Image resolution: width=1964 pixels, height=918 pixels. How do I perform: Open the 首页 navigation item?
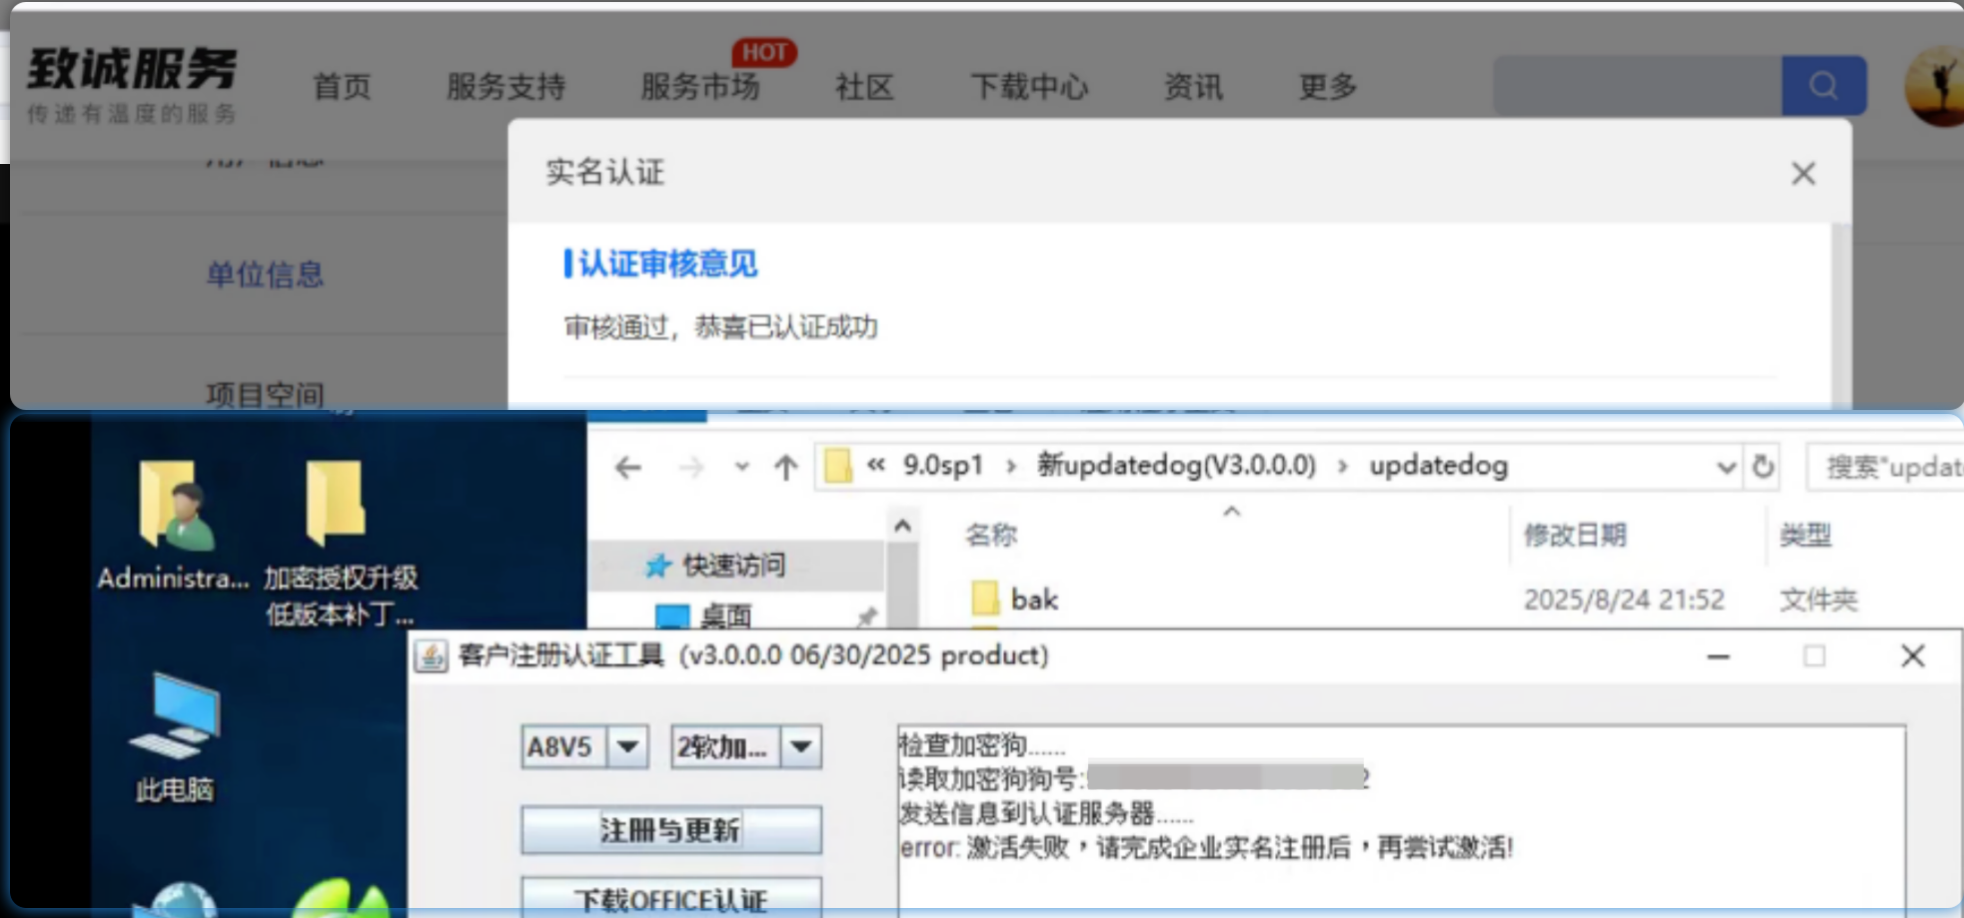(342, 87)
